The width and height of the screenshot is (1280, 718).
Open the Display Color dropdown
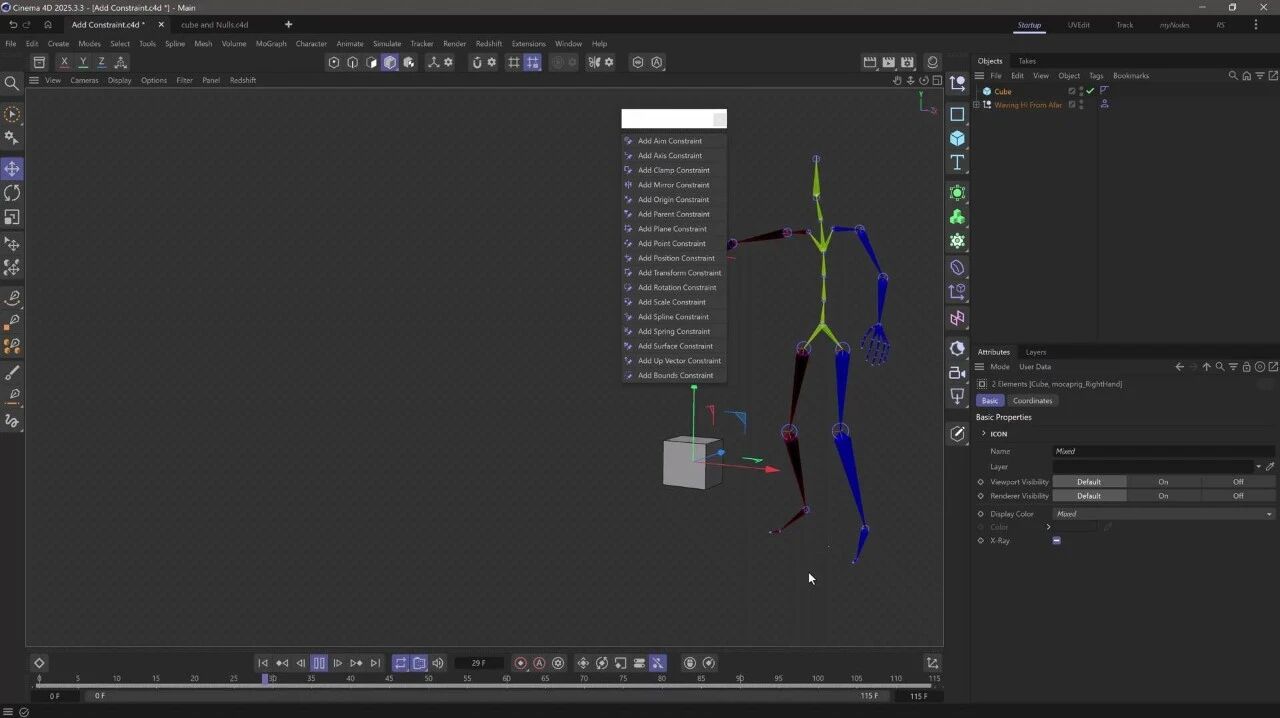[1164, 514]
